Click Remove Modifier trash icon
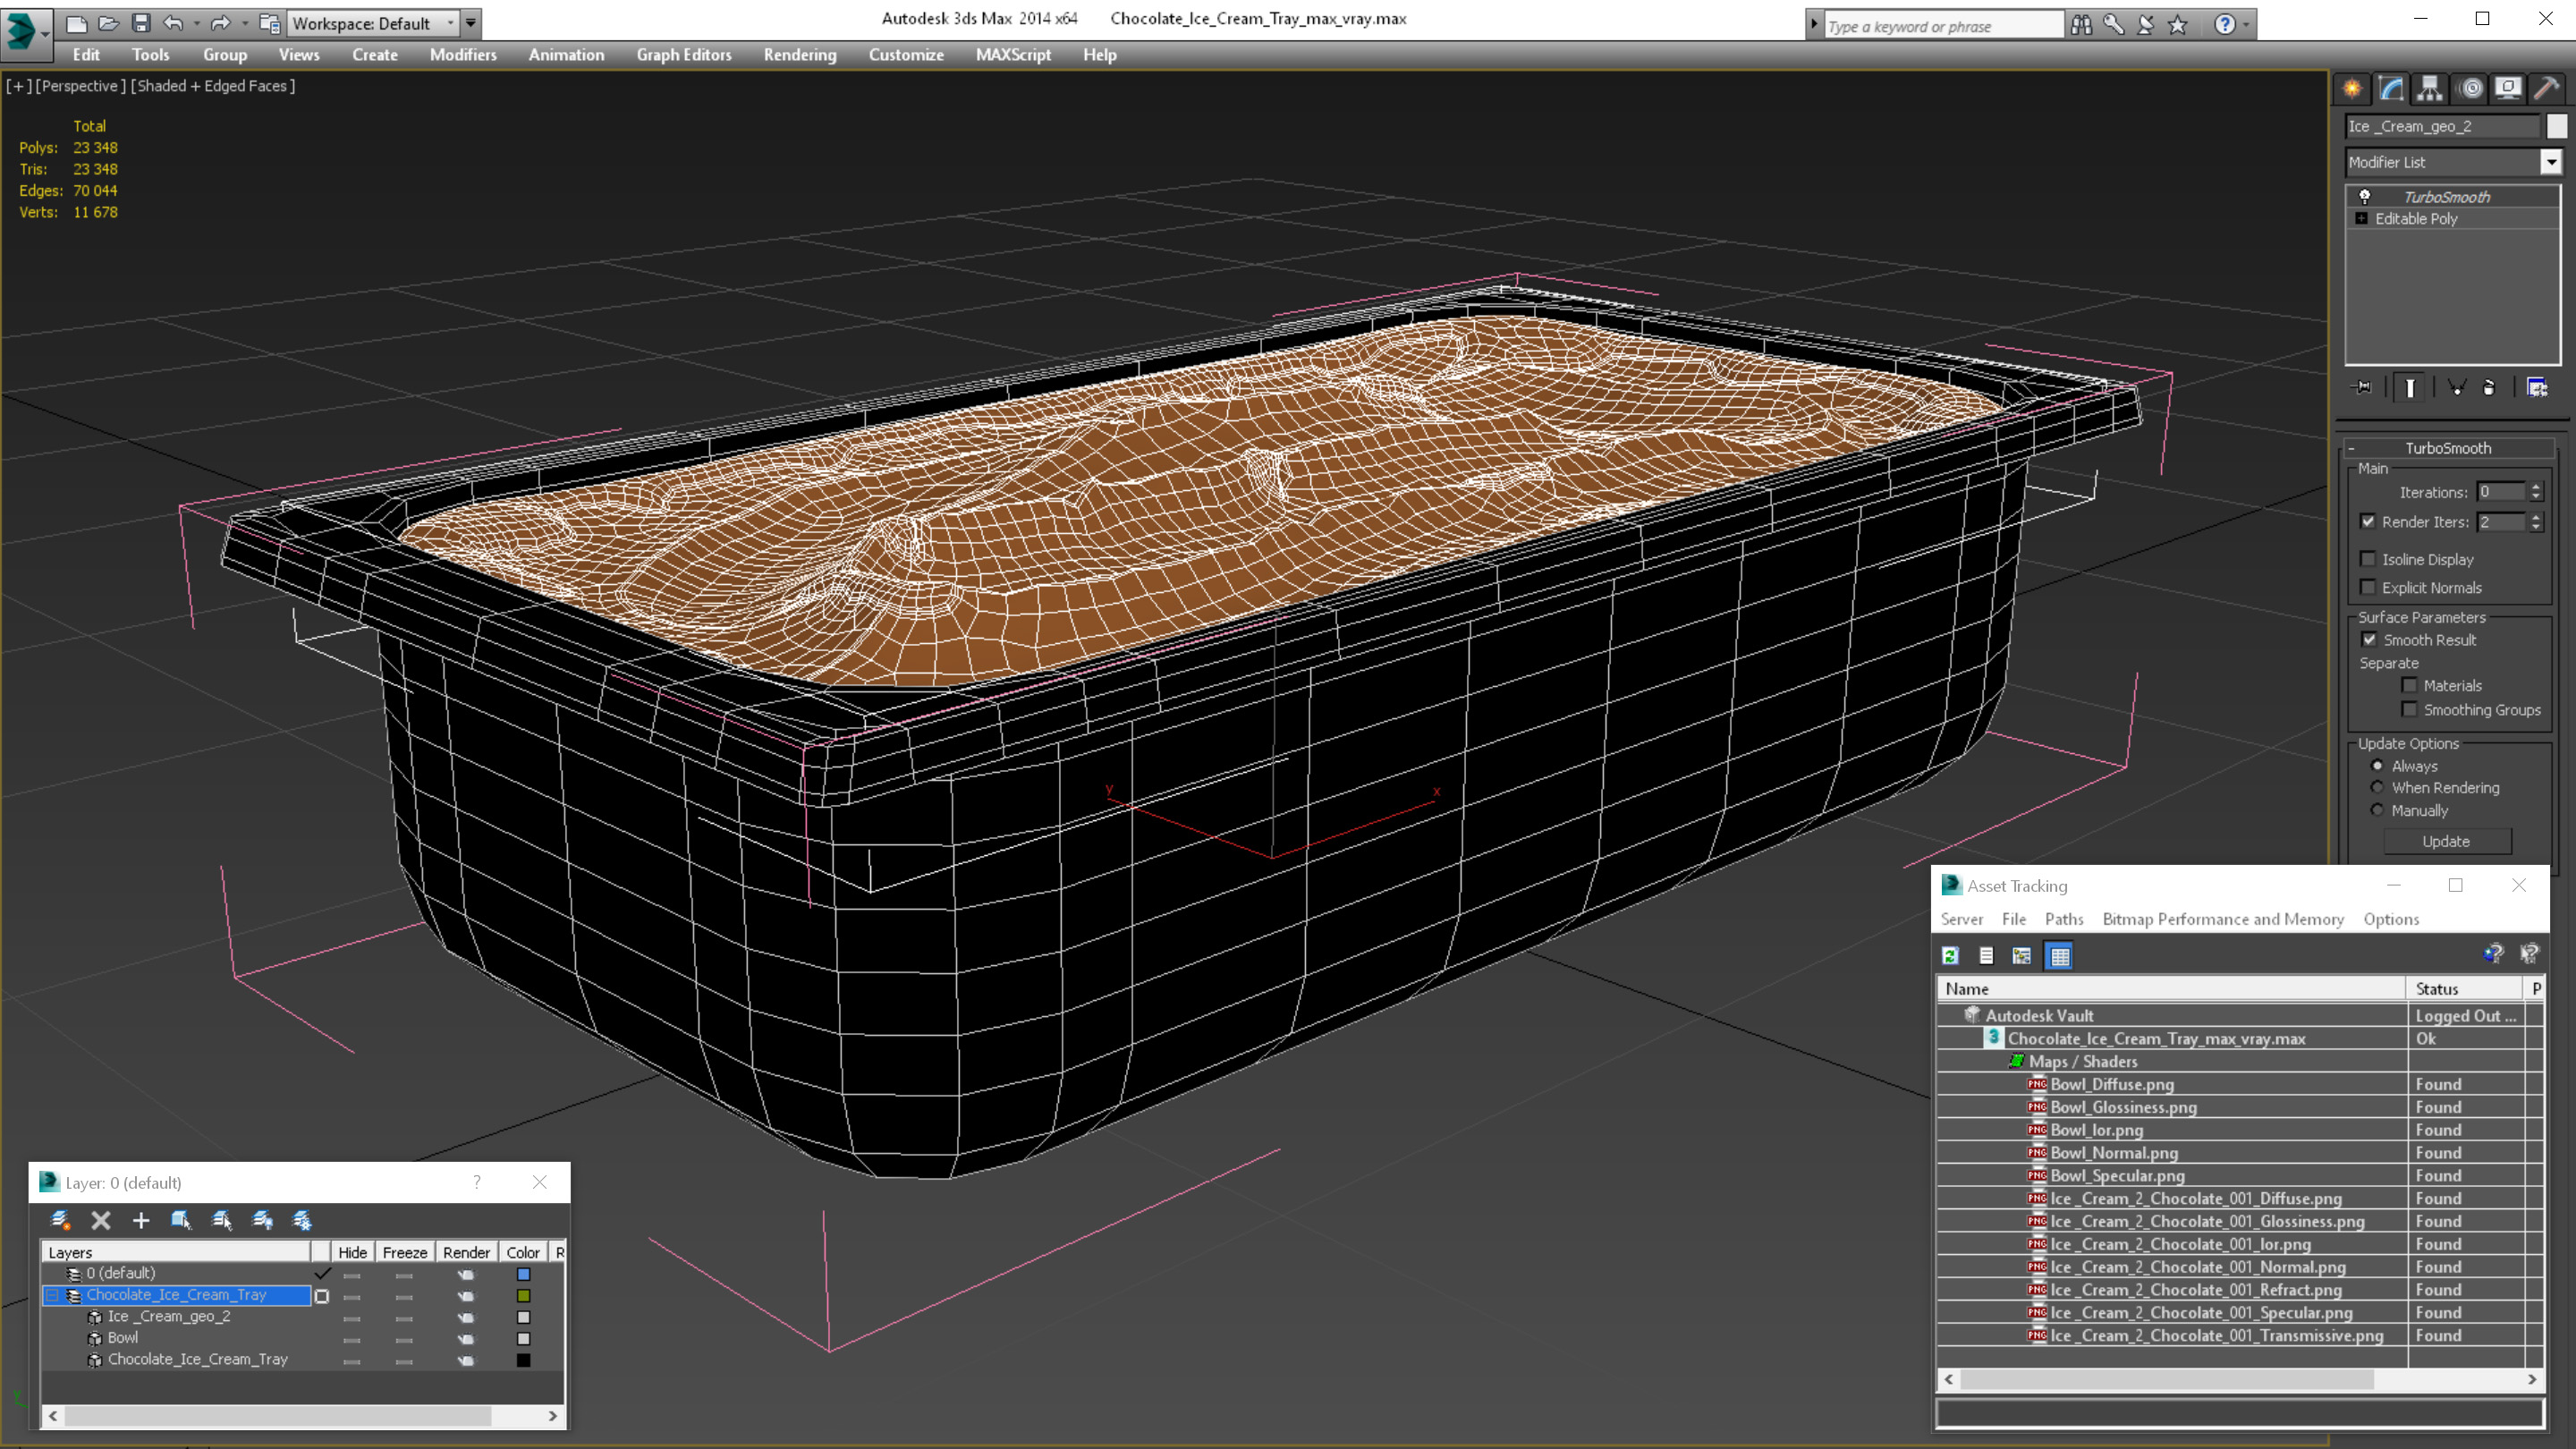The width and height of the screenshot is (2576, 1449). (2490, 387)
